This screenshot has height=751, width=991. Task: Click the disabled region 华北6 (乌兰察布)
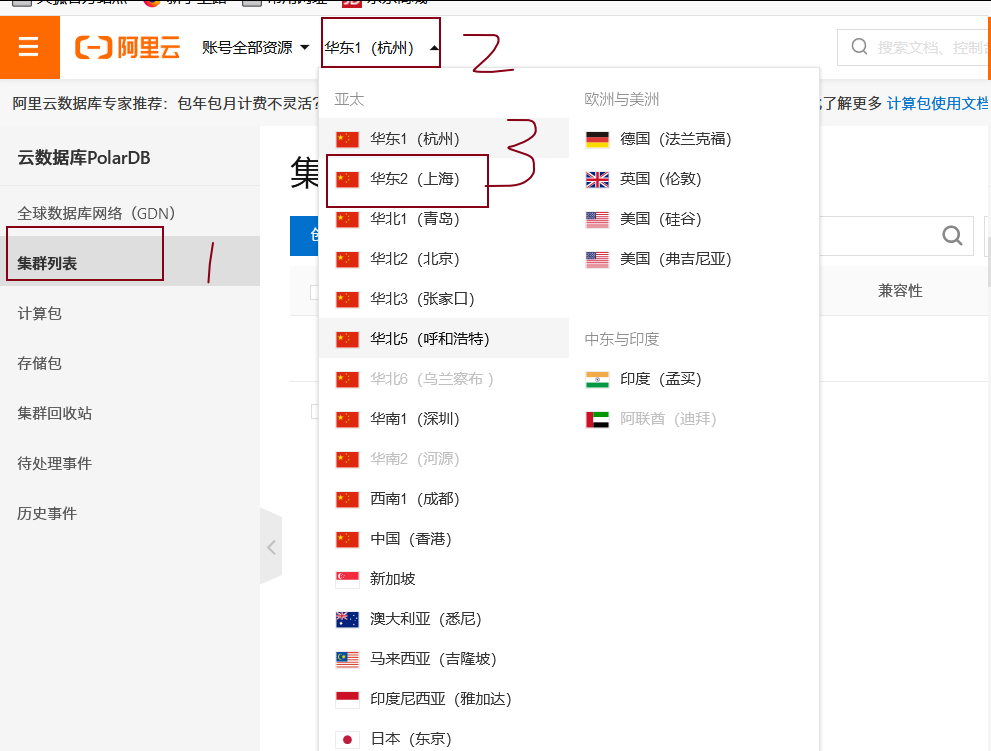444,379
